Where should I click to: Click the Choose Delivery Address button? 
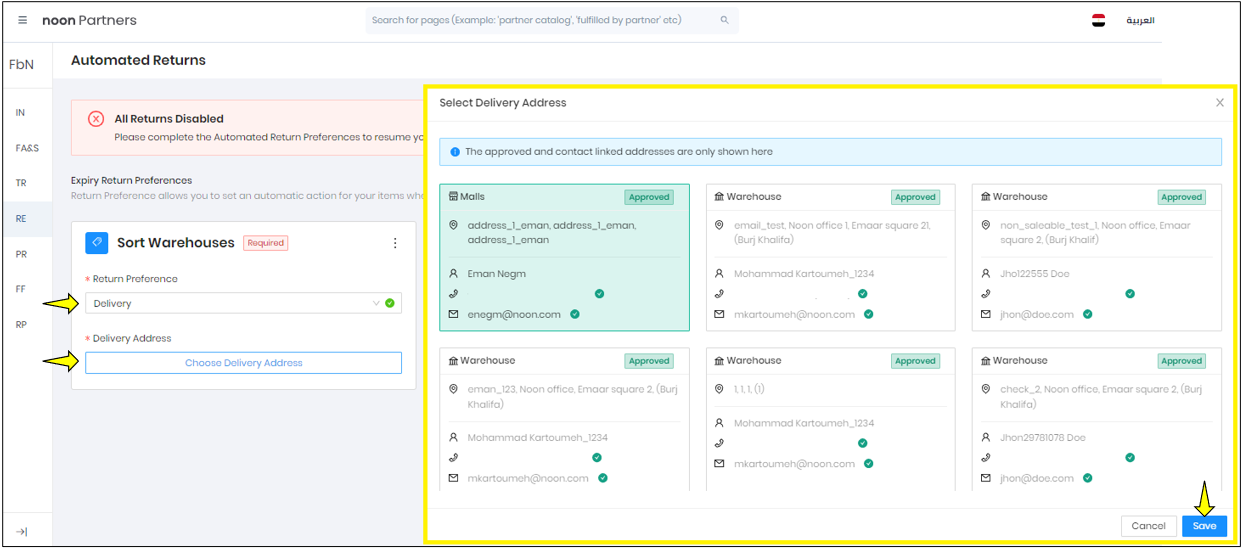point(243,363)
